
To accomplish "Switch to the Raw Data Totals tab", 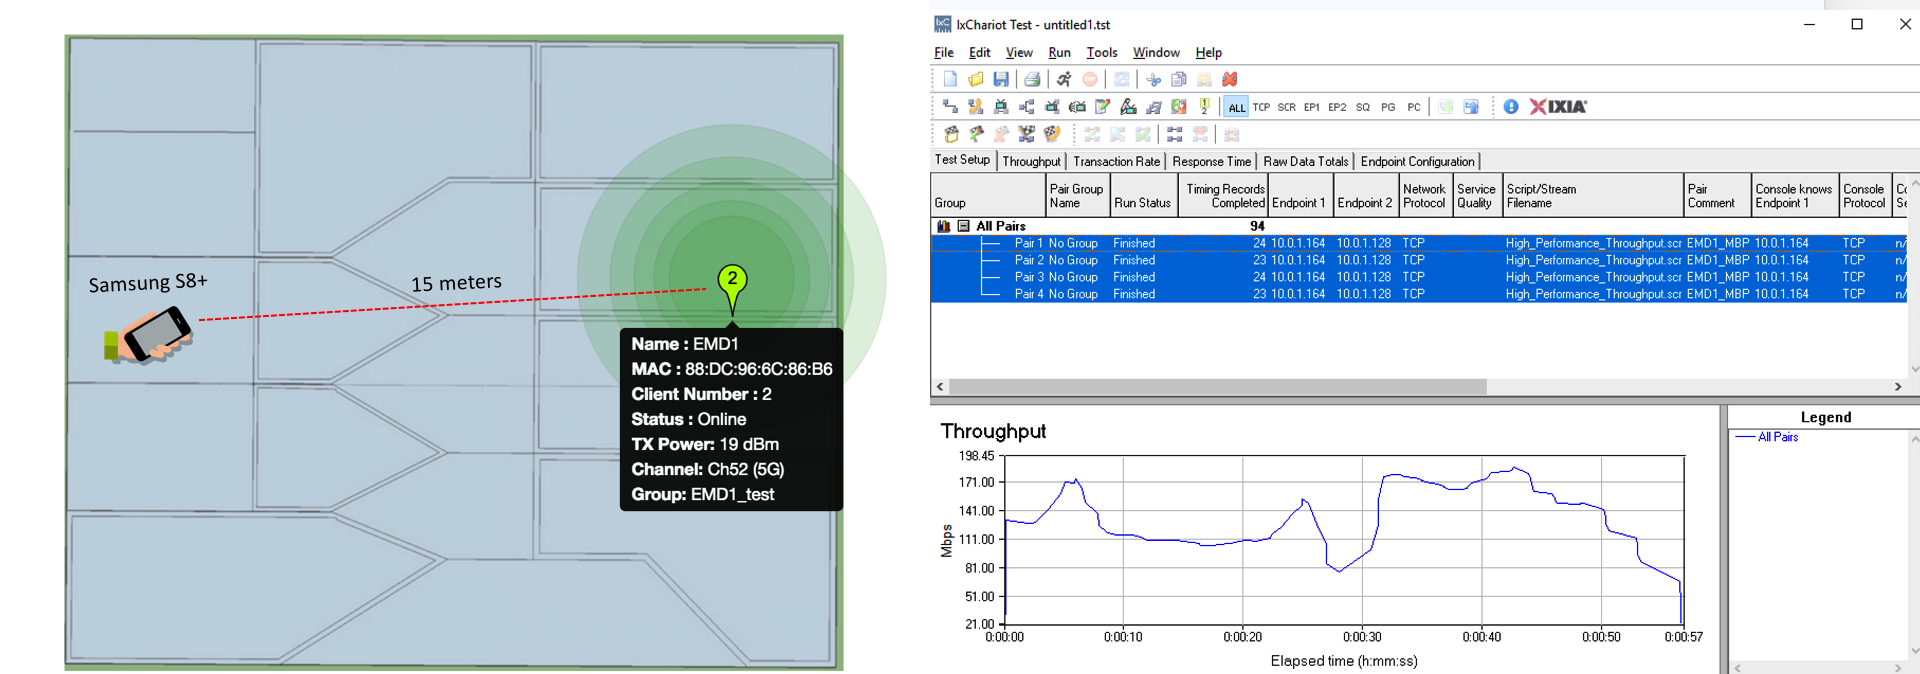I will click(1305, 161).
